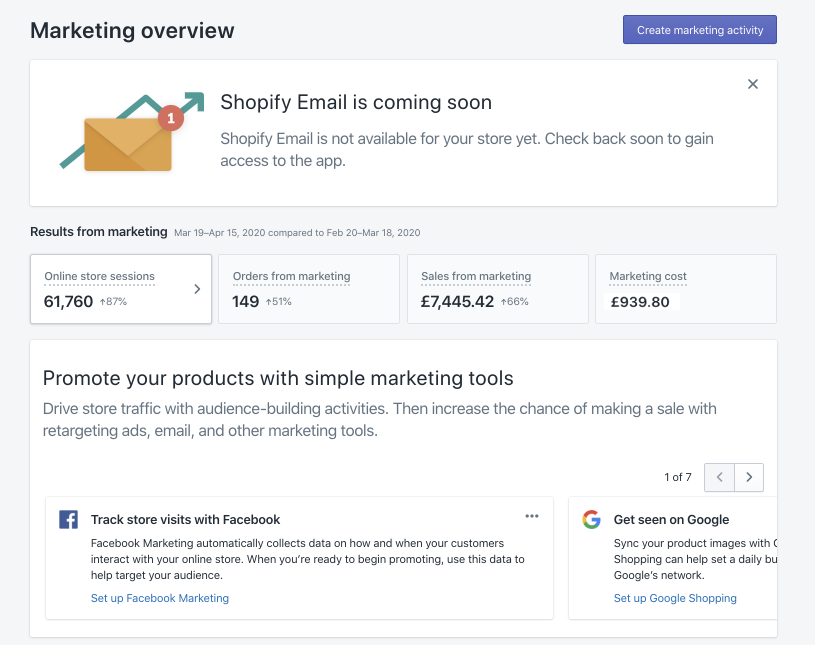Click the Sales from marketing label
The width and height of the screenshot is (815, 645).
coord(476,277)
